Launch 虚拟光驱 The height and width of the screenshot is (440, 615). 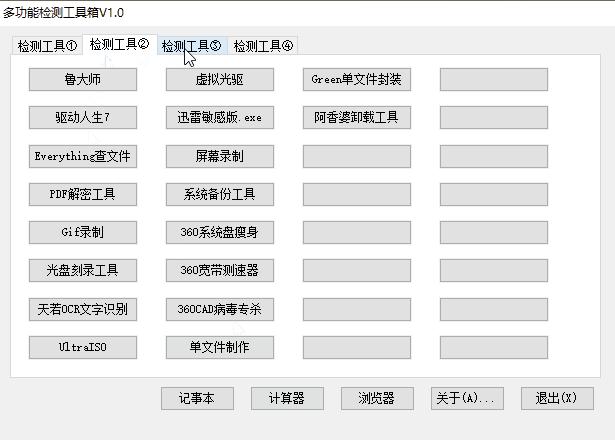tap(220, 80)
